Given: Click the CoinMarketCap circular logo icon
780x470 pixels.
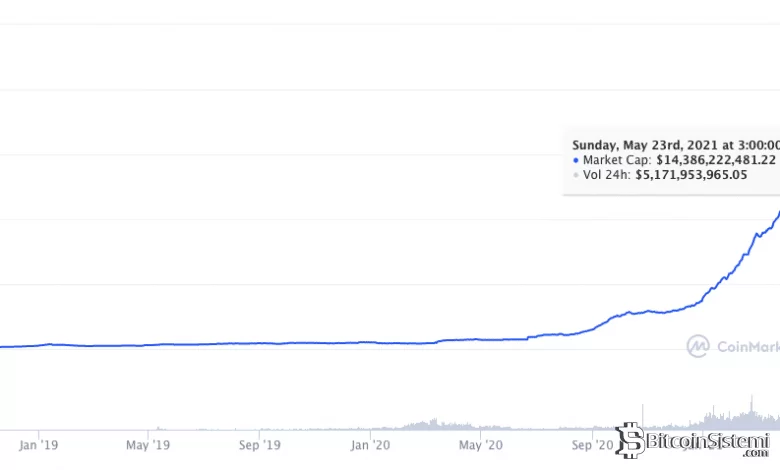Looking at the screenshot, I should 698,346.
